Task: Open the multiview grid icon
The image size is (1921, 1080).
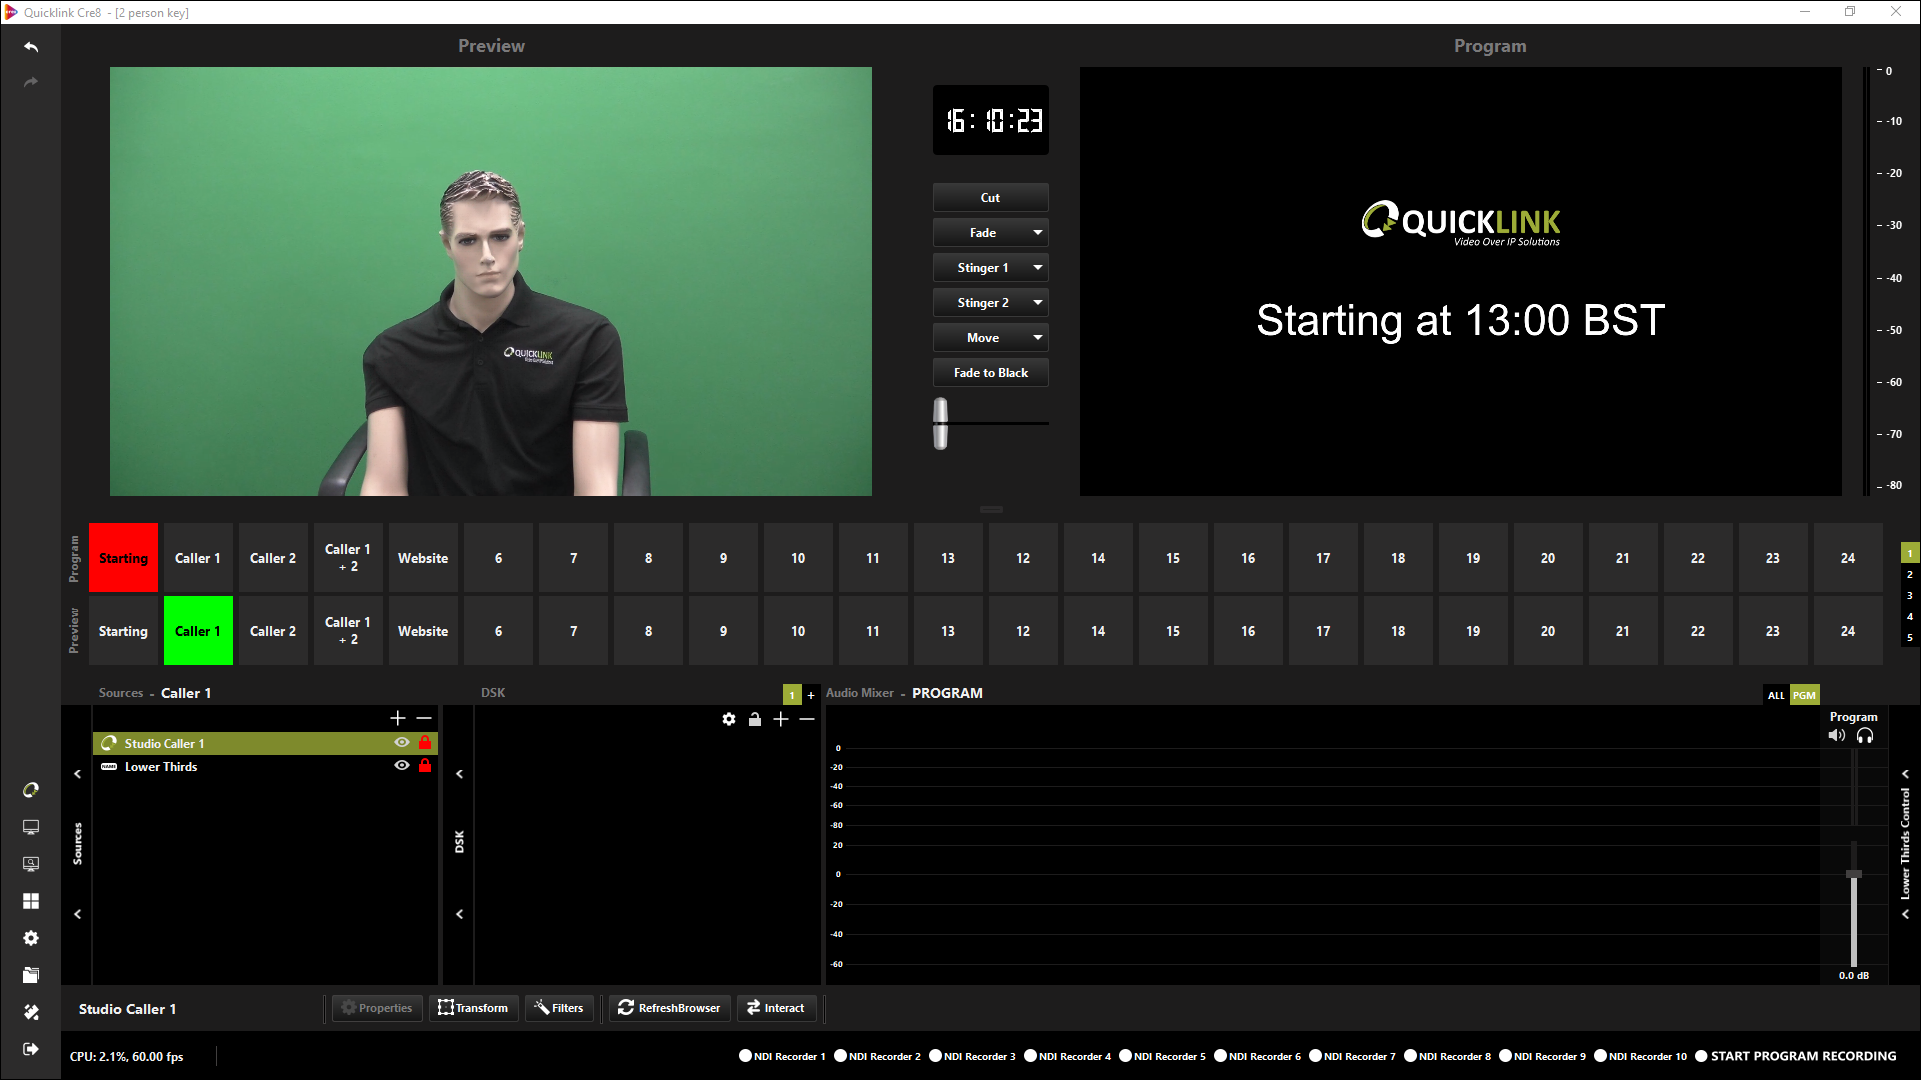Action: pos(31,901)
